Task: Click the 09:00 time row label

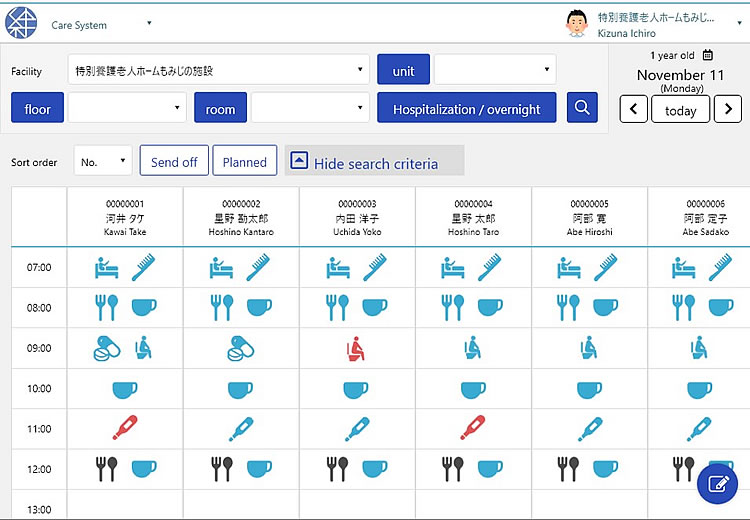Action: click(39, 348)
